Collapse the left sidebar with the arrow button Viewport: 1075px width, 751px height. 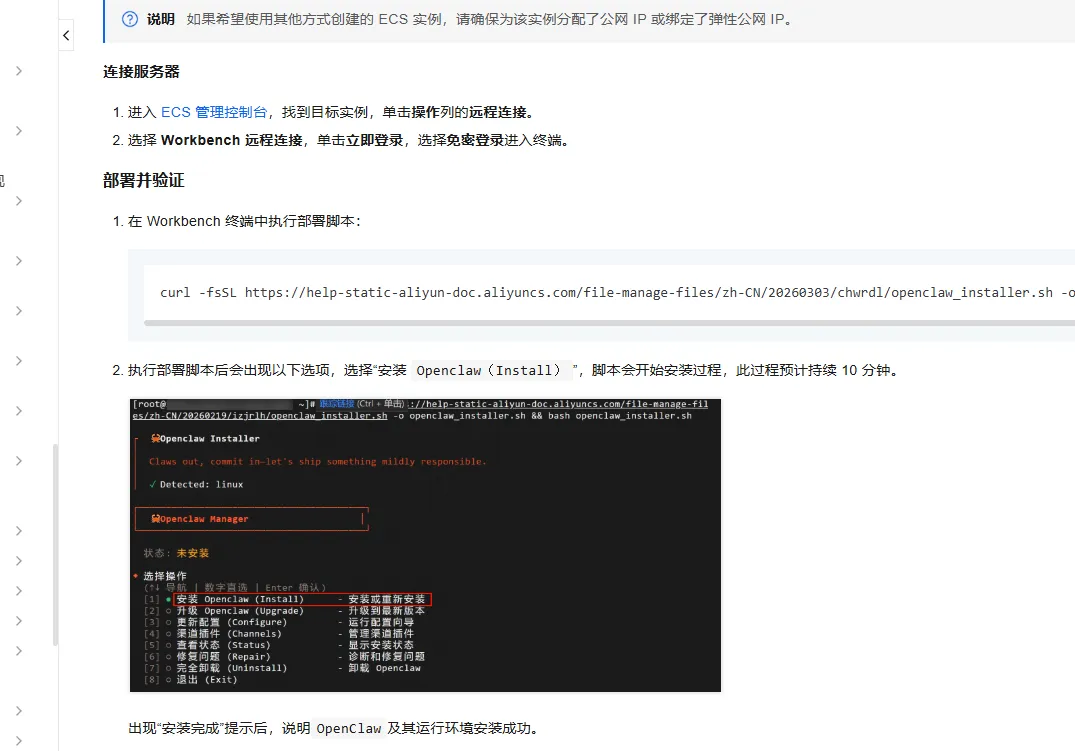click(x=66, y=36)
